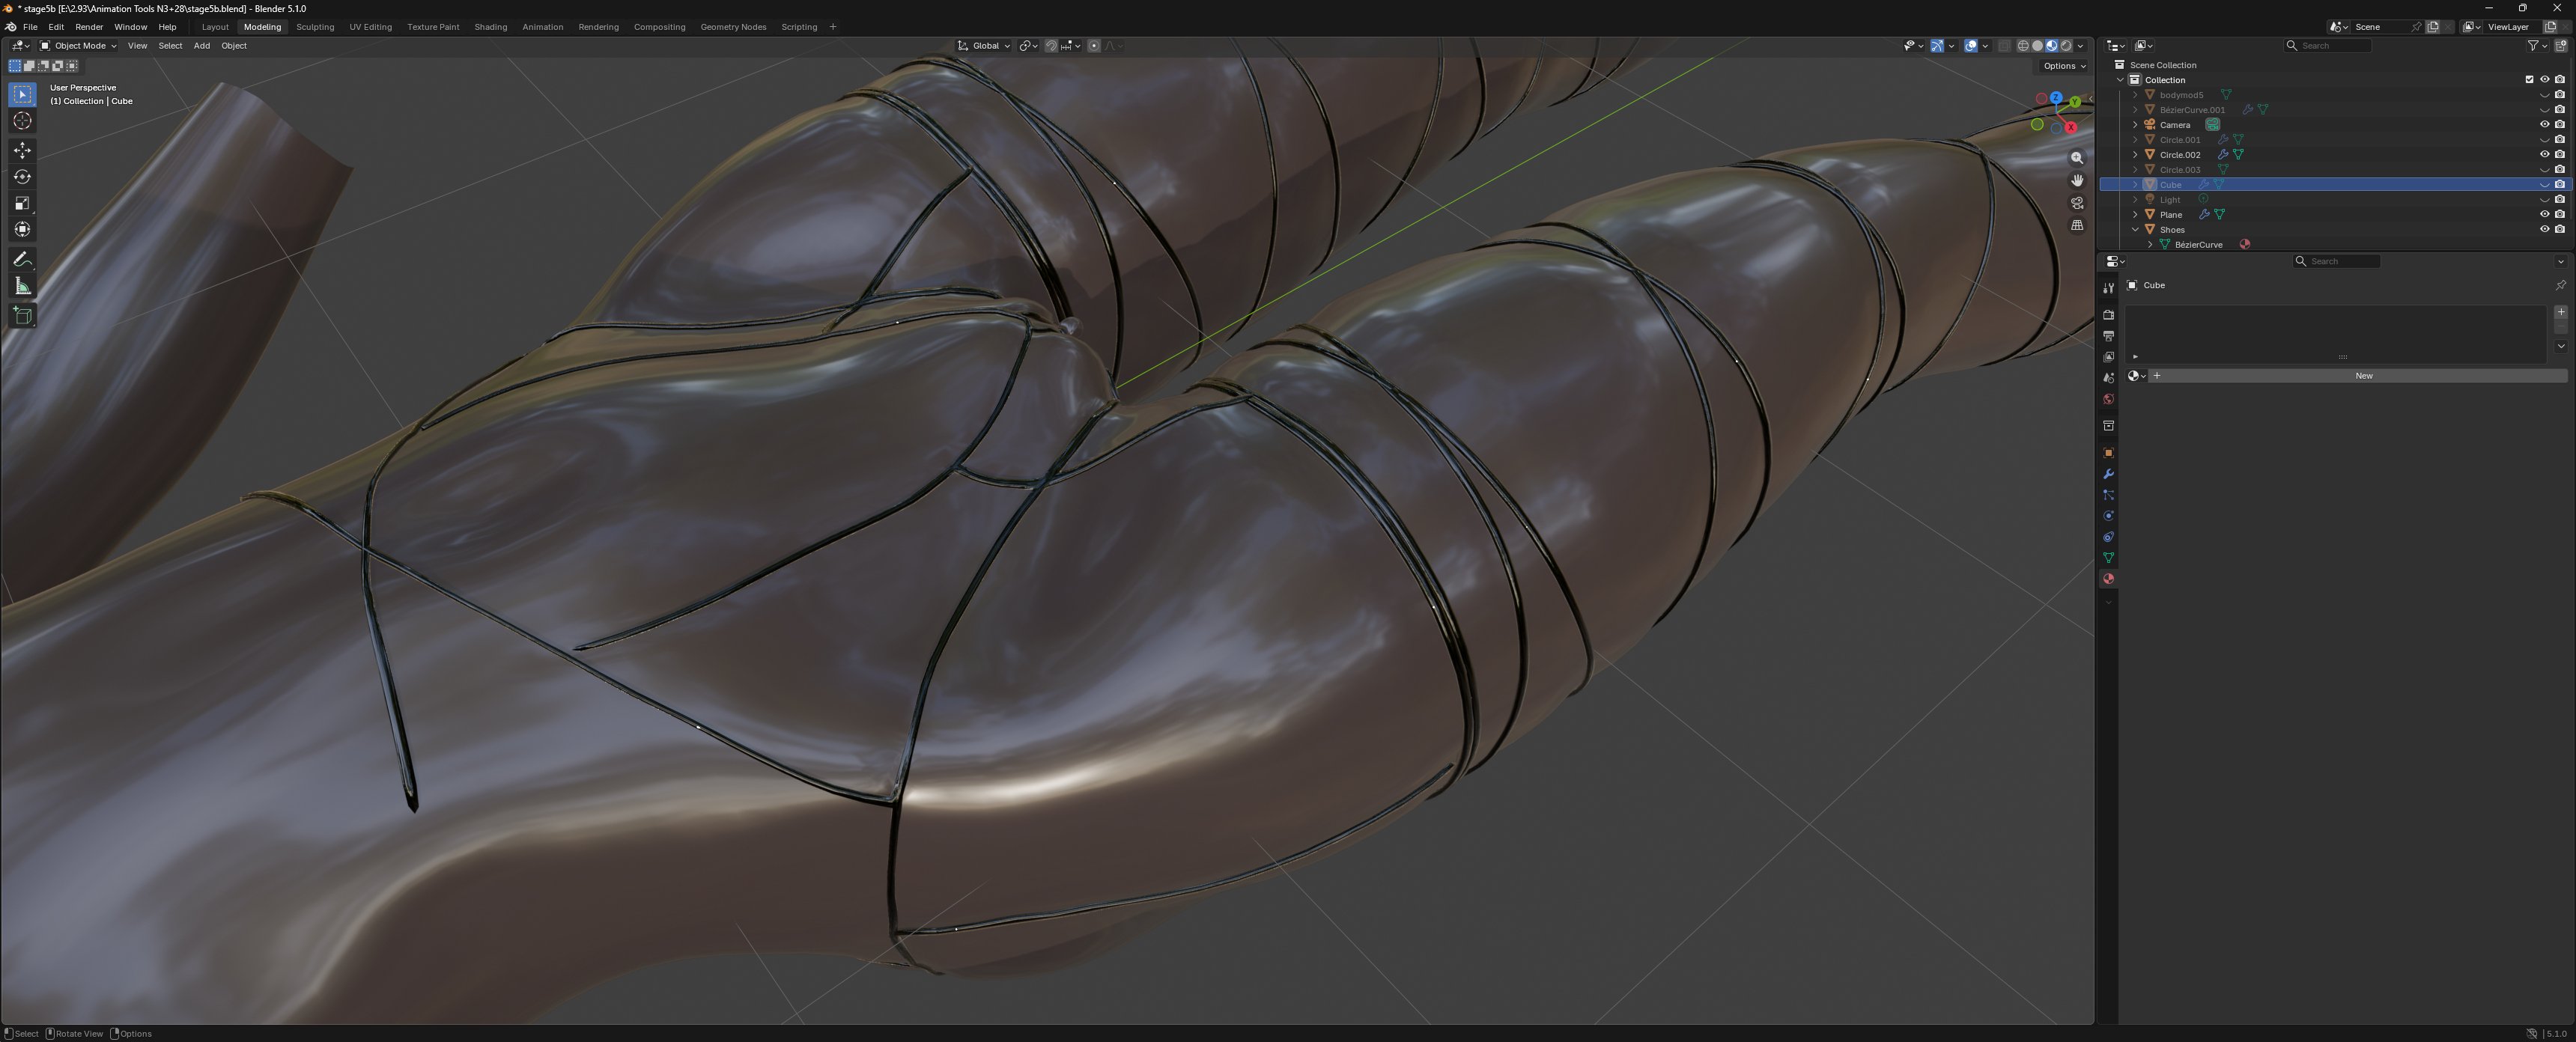Open the outliner filter dropdown
2576x1042 pixels.
(2537, 45)
